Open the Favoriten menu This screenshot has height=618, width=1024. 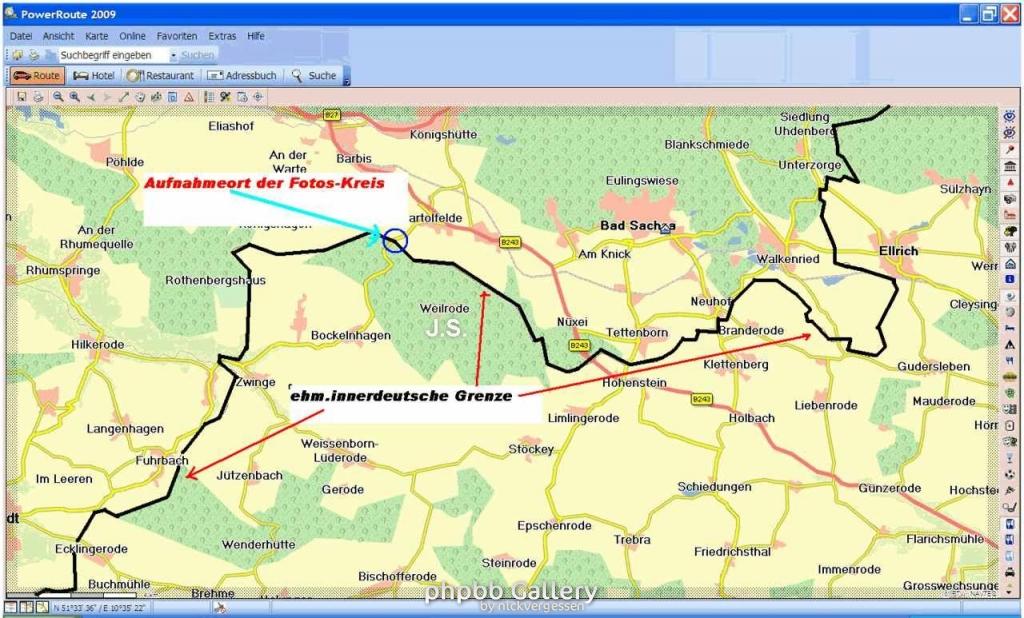point(176,36)
